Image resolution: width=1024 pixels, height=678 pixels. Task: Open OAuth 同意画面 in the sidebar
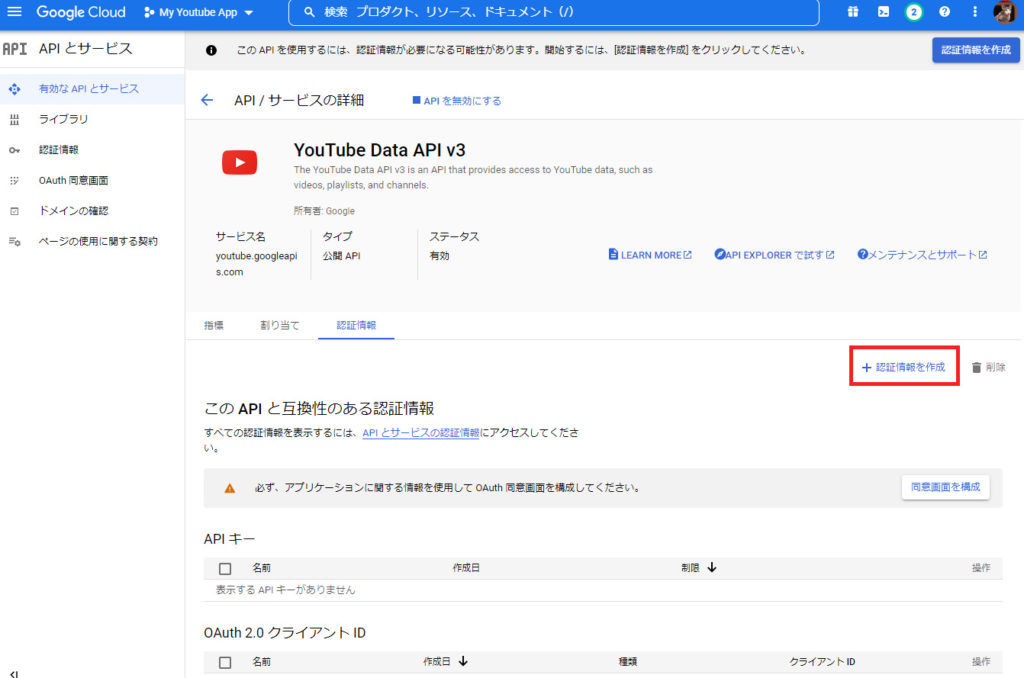(x=73, y=180)
